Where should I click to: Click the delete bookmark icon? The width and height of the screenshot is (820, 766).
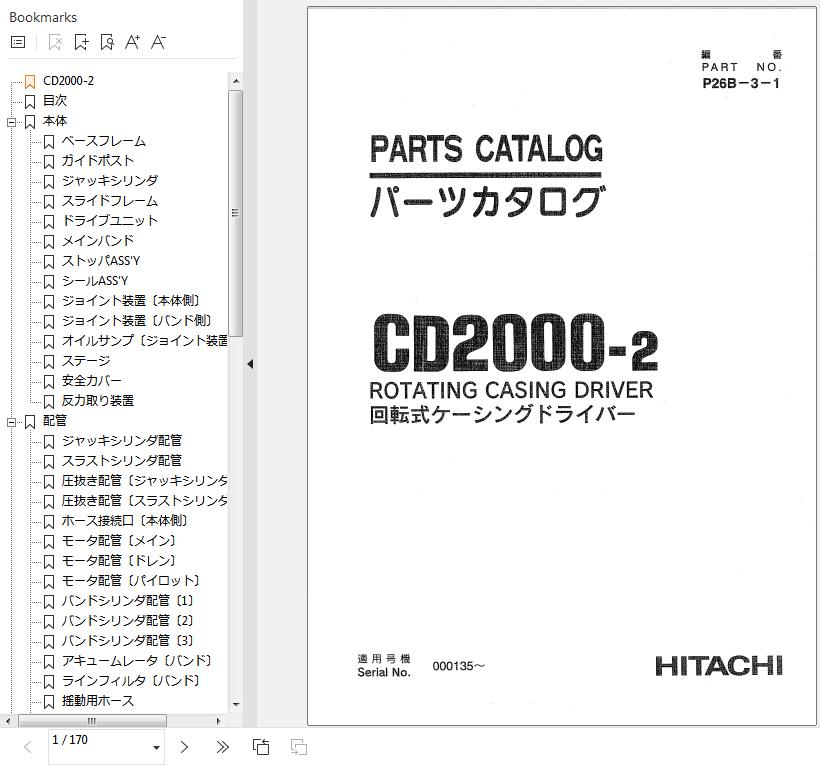point(55,42)
